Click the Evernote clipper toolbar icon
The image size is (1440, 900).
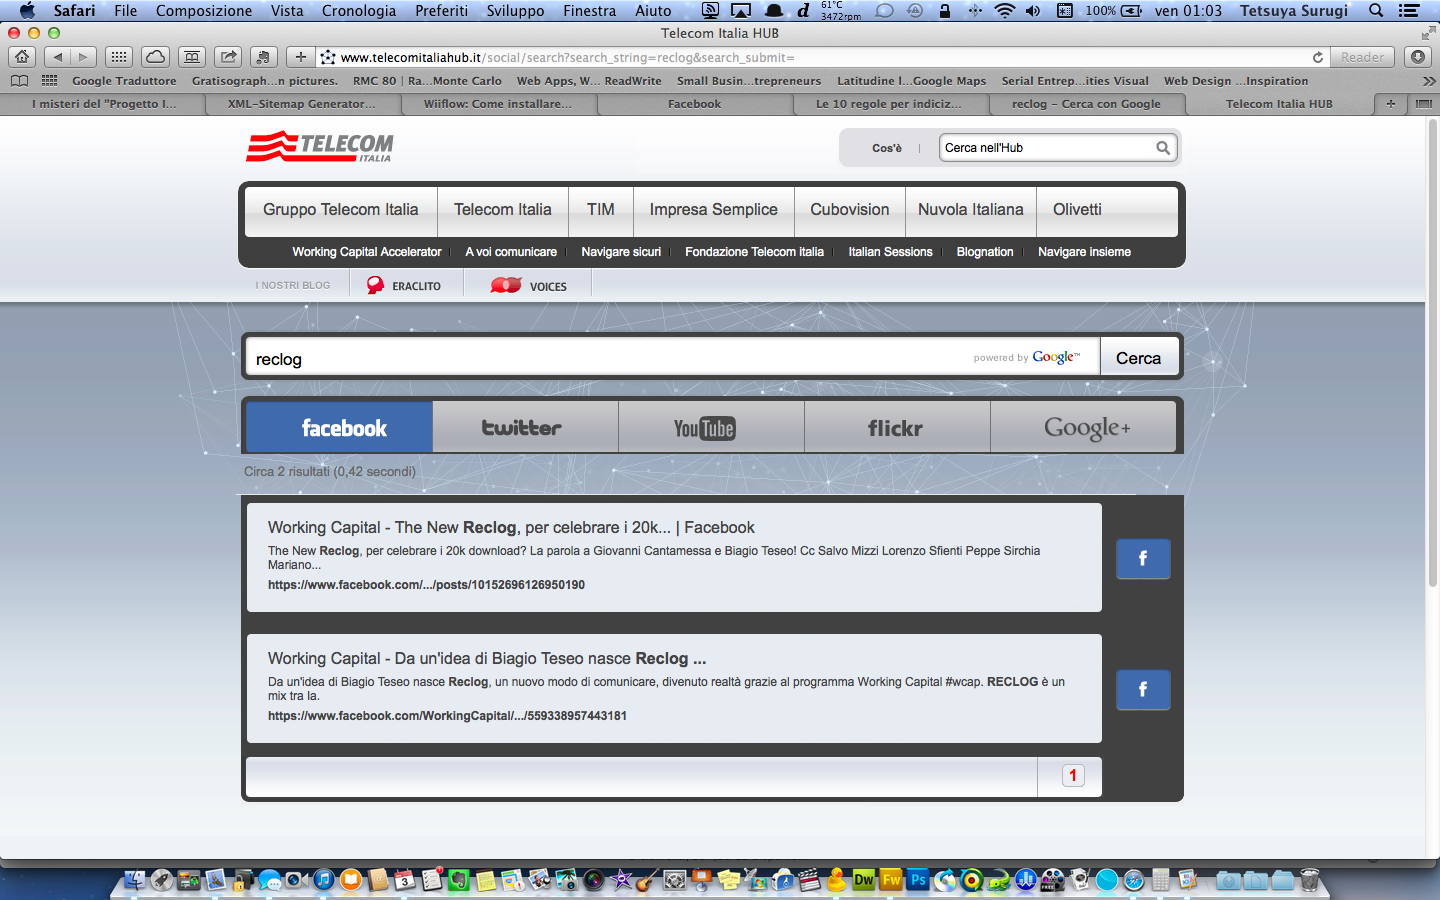264,57
